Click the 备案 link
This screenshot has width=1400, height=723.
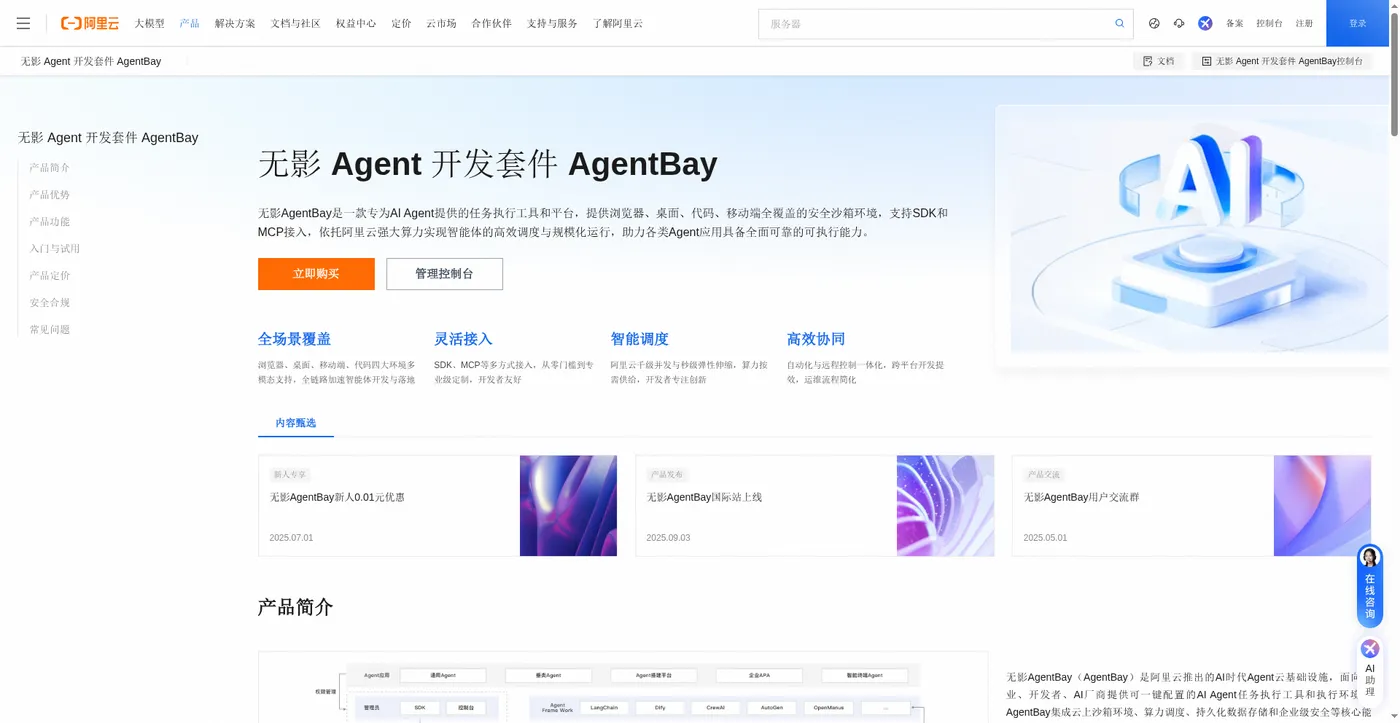point(1235,23)
